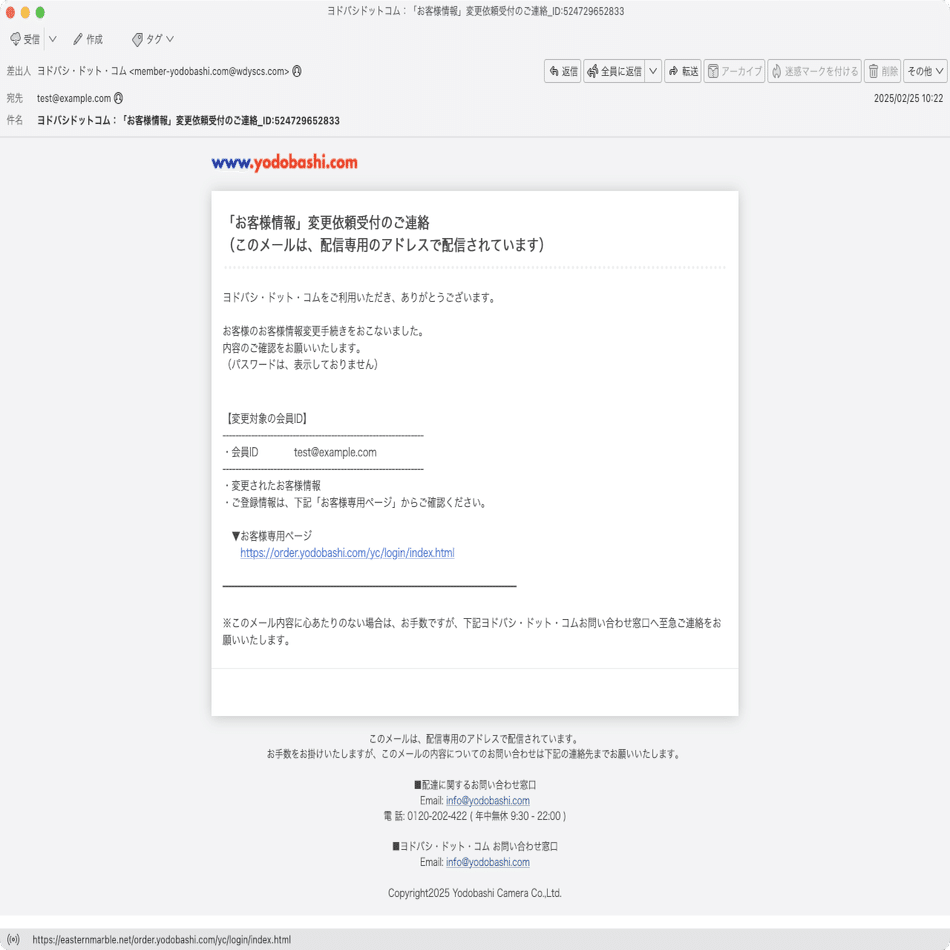Click the www.yodobashi.com logo image

click(x=283, y=162)
